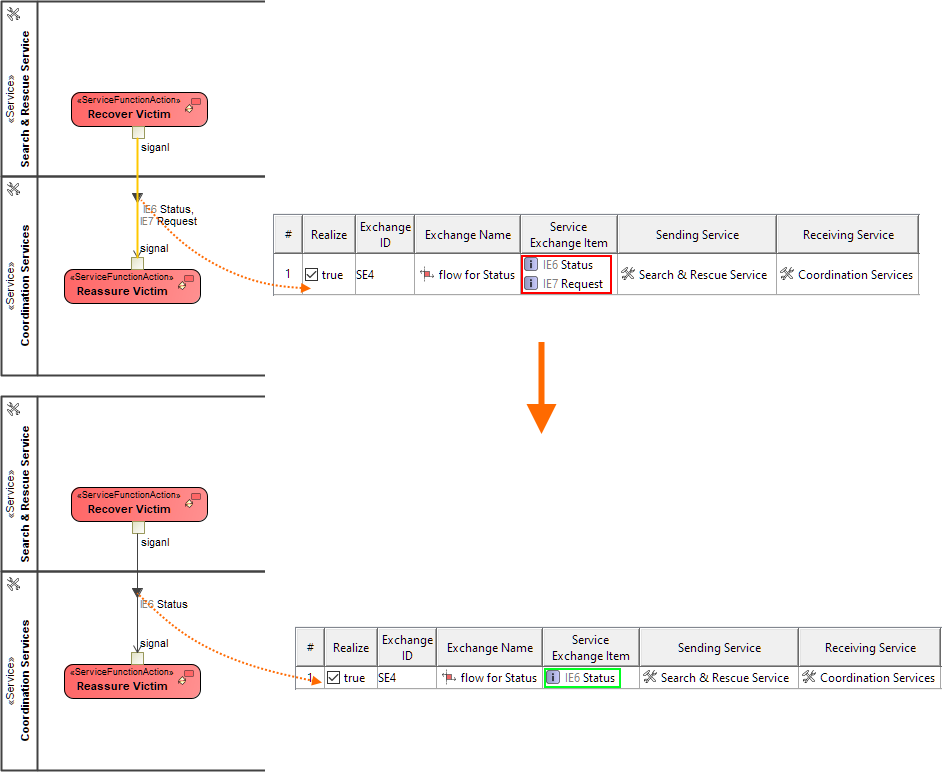Click the Coordination Services swimlane icon in the lower diagram
The height and width of the screenshot is (777, 944).
tap(13, 584)
